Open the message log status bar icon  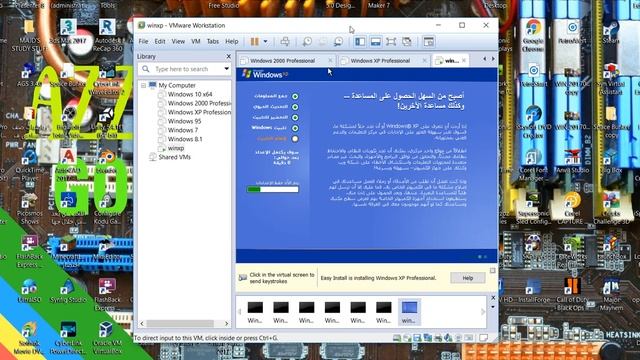pyautogui.click(x=484, y=338)
